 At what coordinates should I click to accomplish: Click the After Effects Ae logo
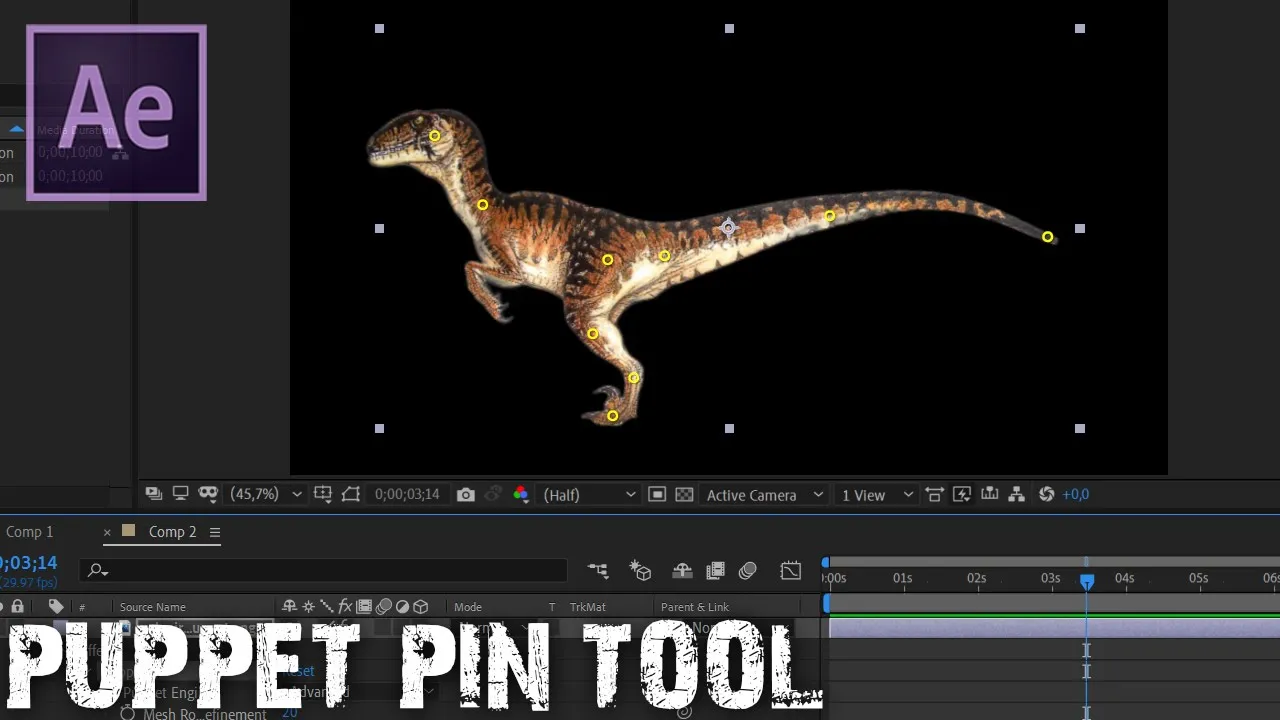116,113
